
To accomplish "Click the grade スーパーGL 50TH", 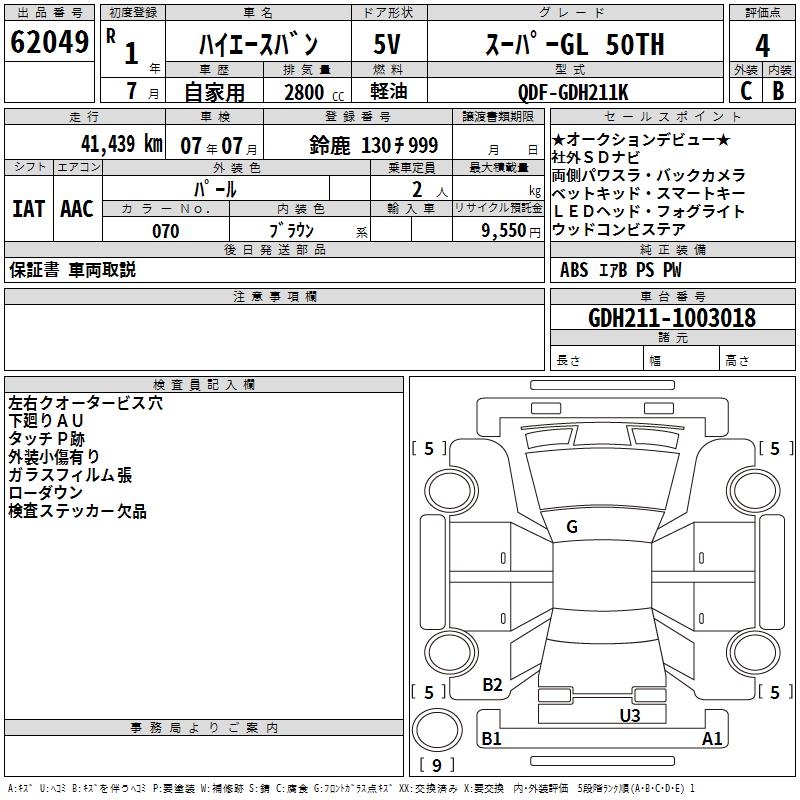I will [575, 44].
